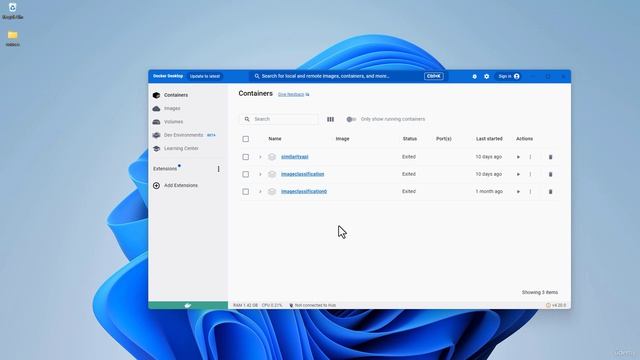Expand the similarityapi container group
Viewport: 640px width, 360px height.
coord(260,157)
